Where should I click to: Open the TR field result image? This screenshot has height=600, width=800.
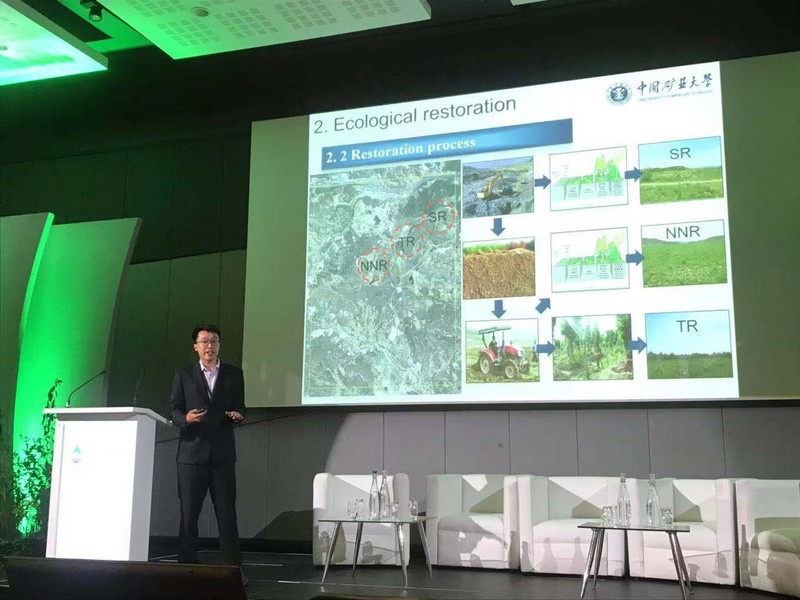coord(688,345)
